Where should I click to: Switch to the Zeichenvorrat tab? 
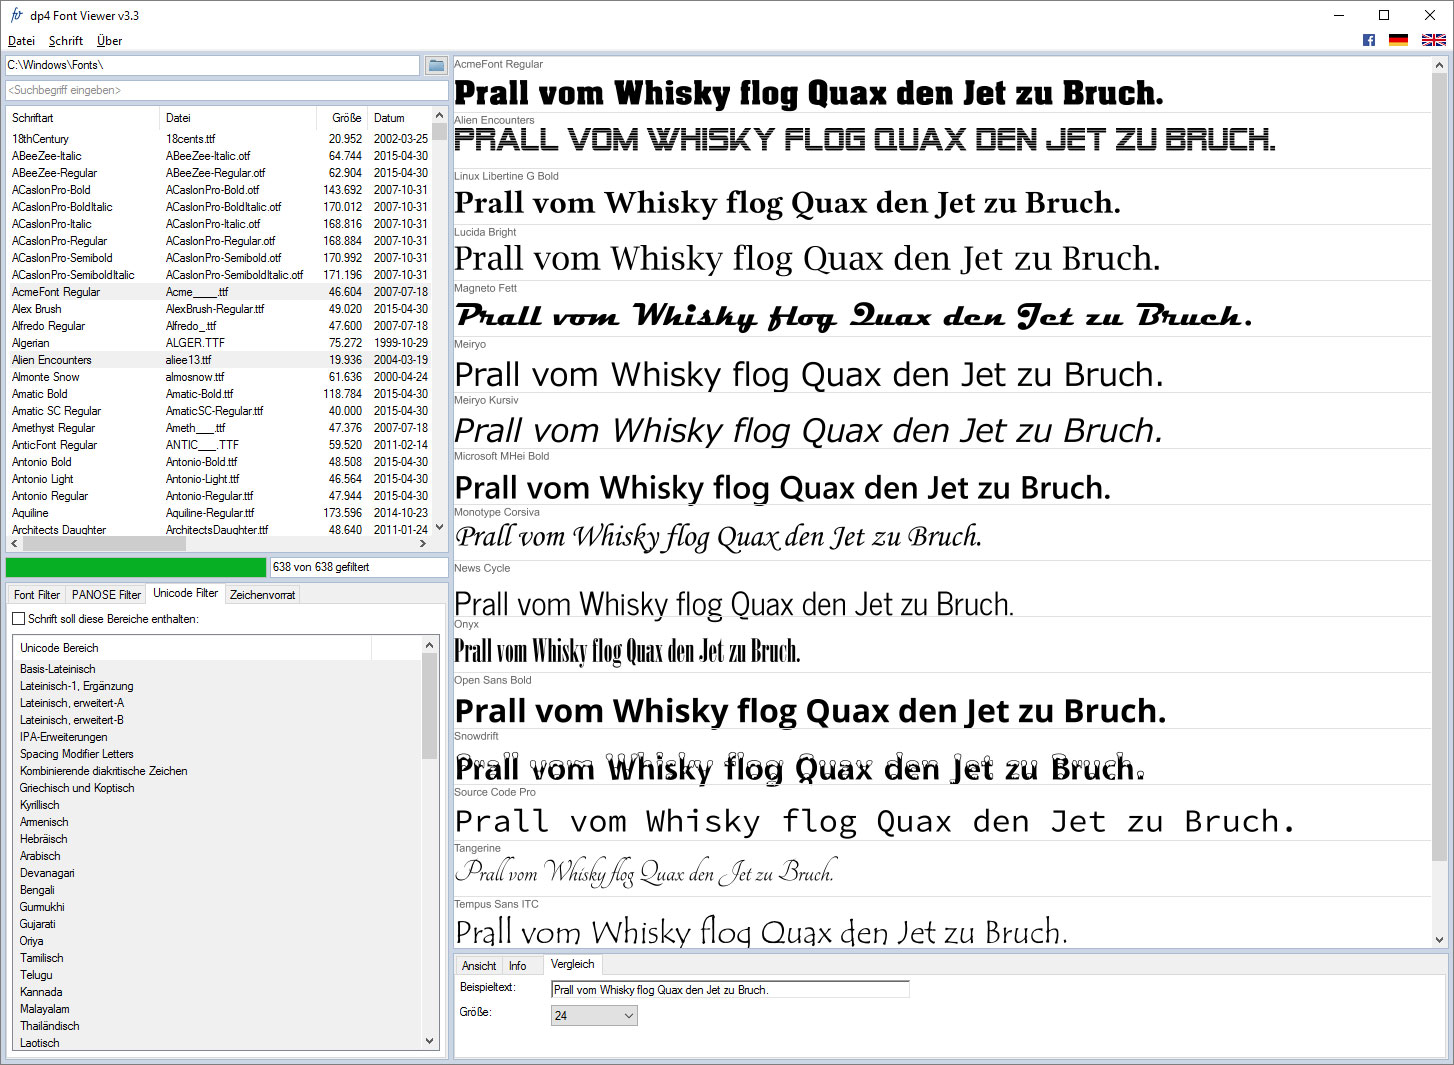[x=262, y=595]
